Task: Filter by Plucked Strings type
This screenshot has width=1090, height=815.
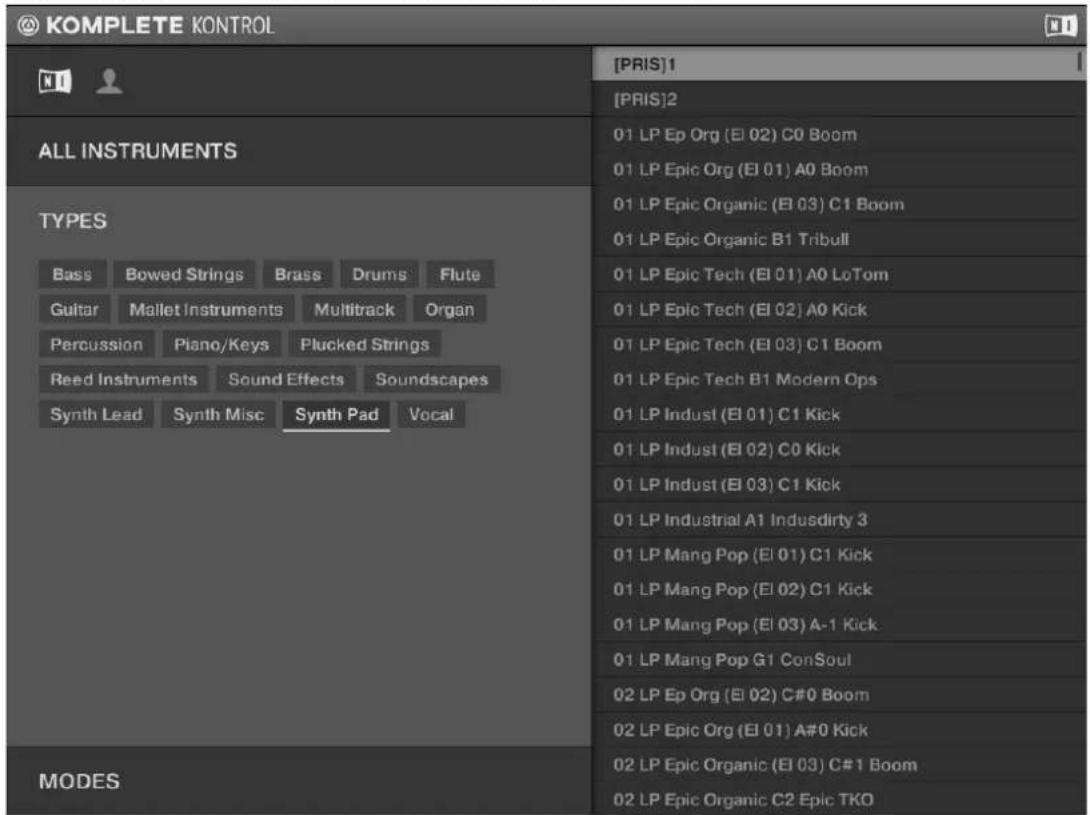Action: (x=364, y=344)
